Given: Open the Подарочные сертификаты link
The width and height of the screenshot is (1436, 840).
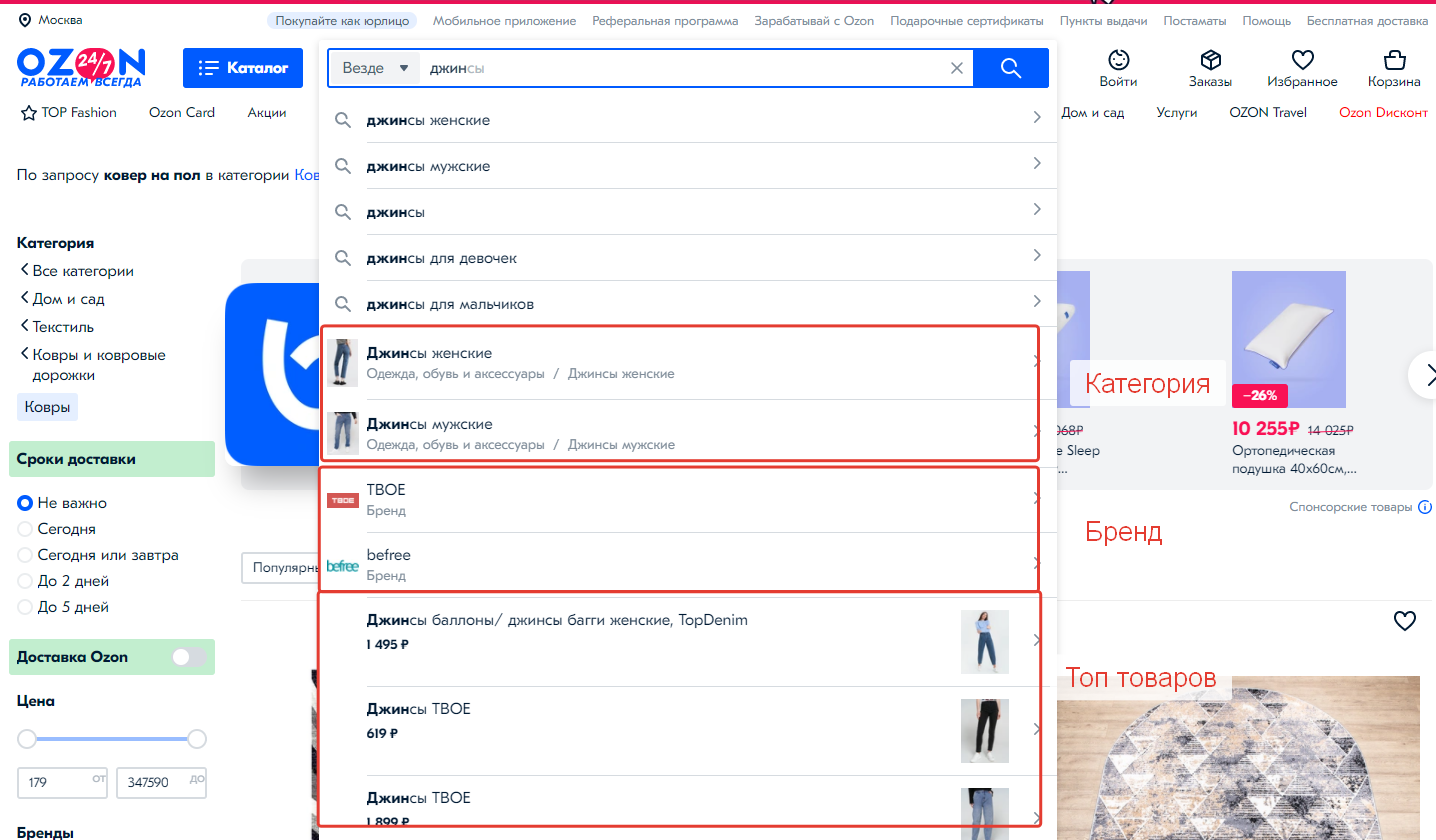Looking at the screenshot, I should [967, 20].
